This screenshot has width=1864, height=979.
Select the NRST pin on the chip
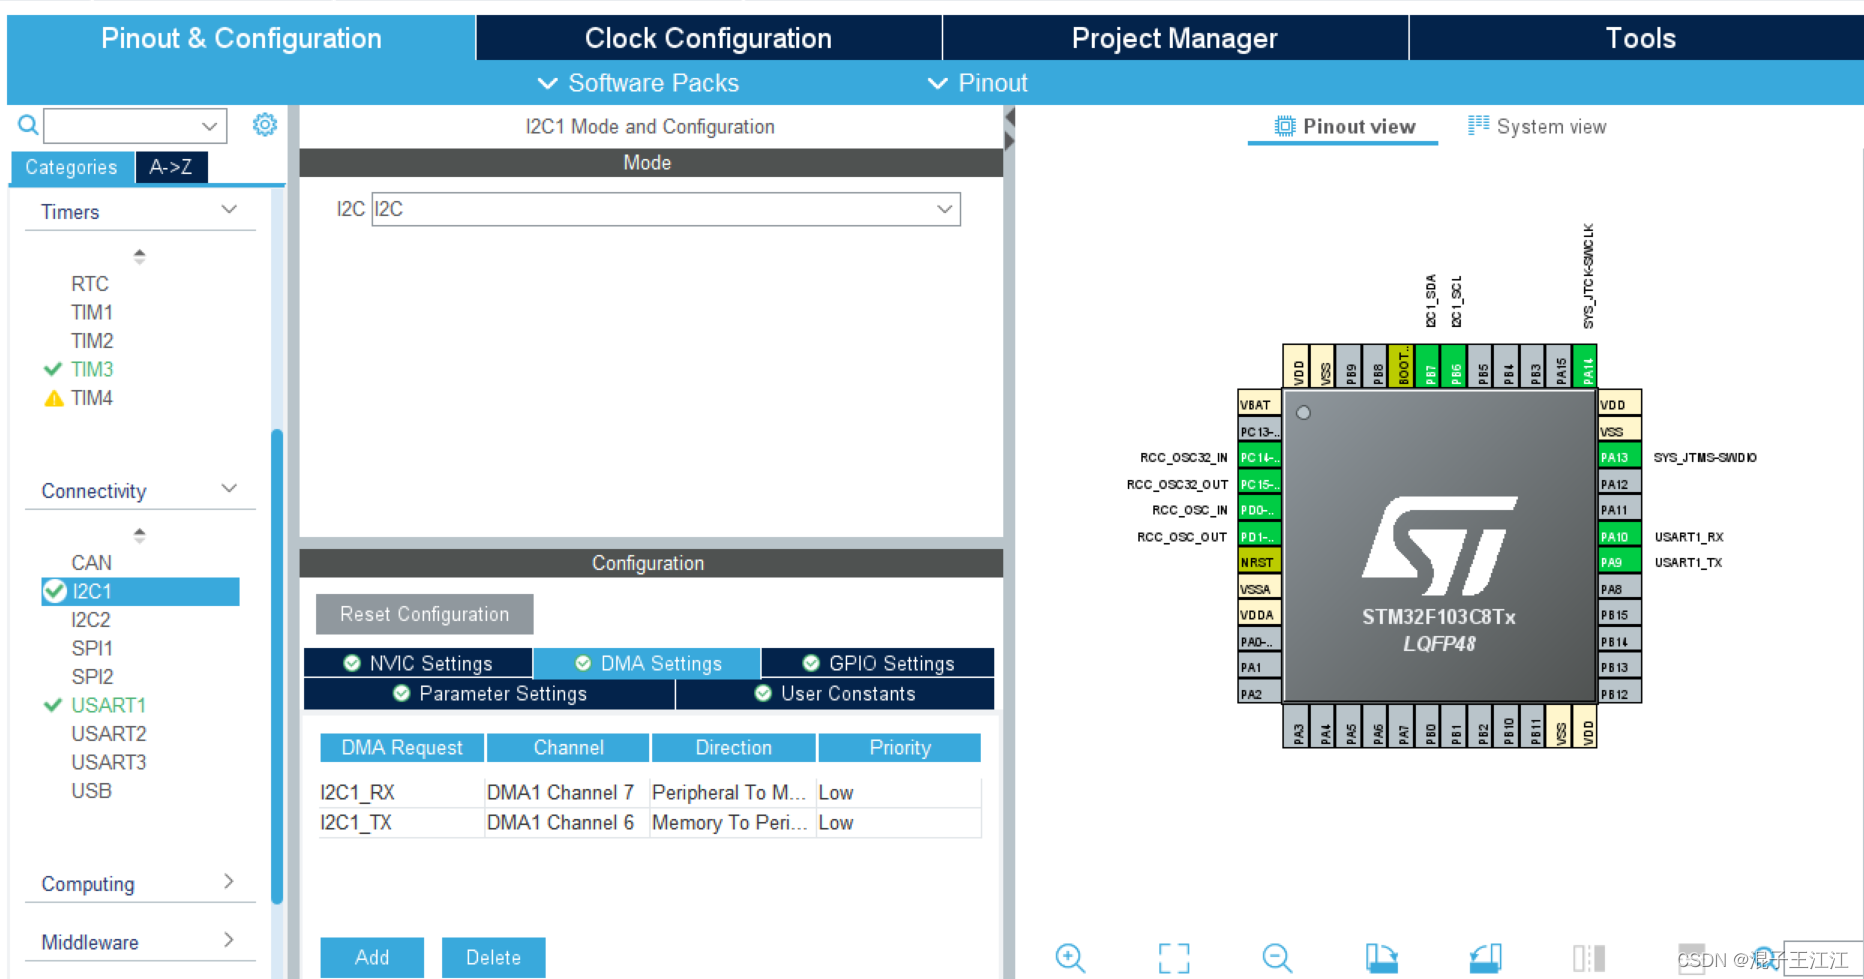coord(1259,562)
